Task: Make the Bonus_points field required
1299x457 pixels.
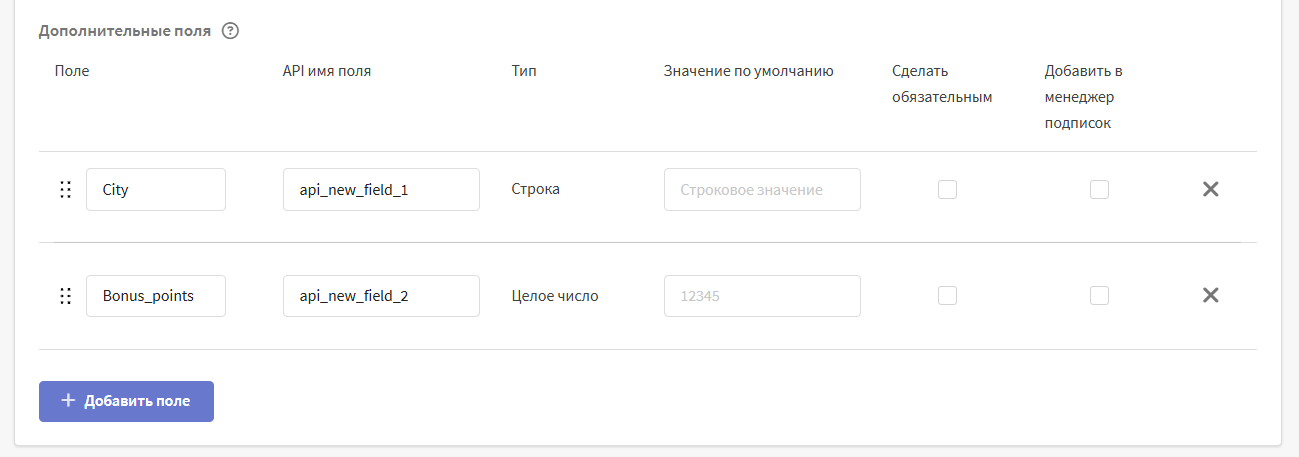Action: 947,296
